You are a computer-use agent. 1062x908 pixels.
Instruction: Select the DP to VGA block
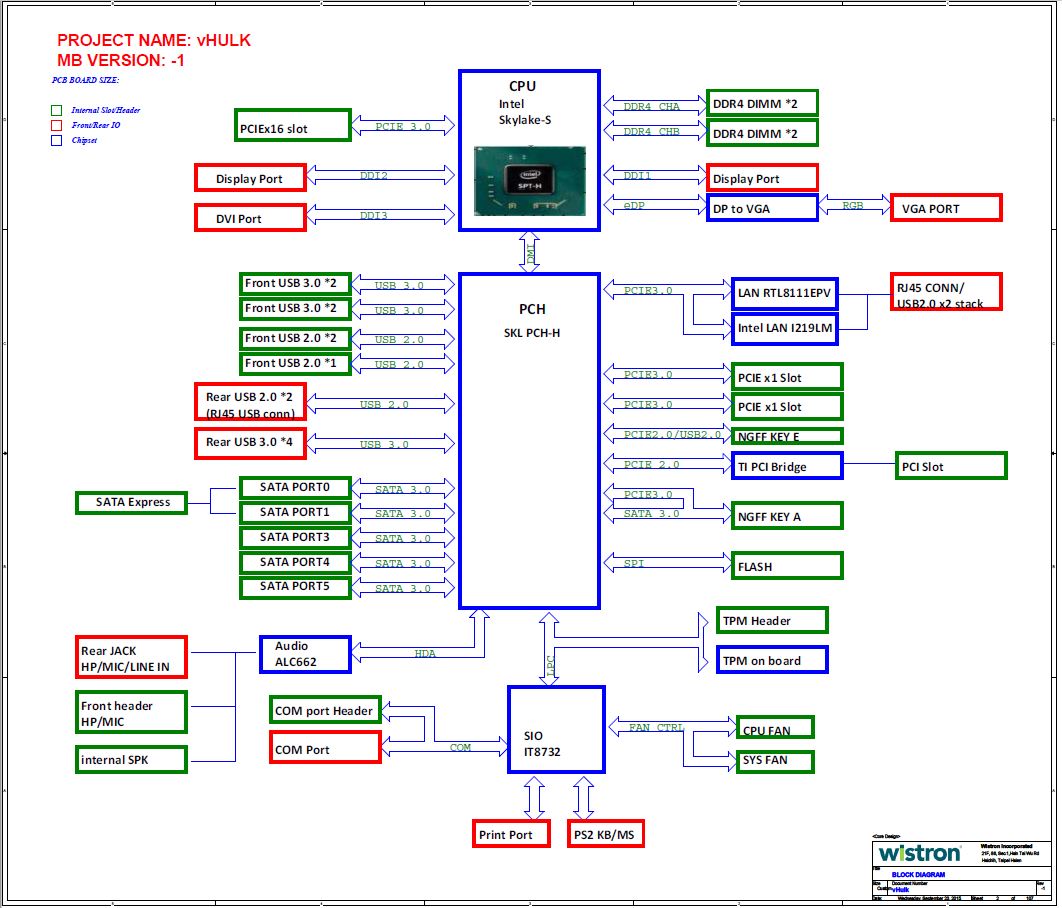click(762, 208)
